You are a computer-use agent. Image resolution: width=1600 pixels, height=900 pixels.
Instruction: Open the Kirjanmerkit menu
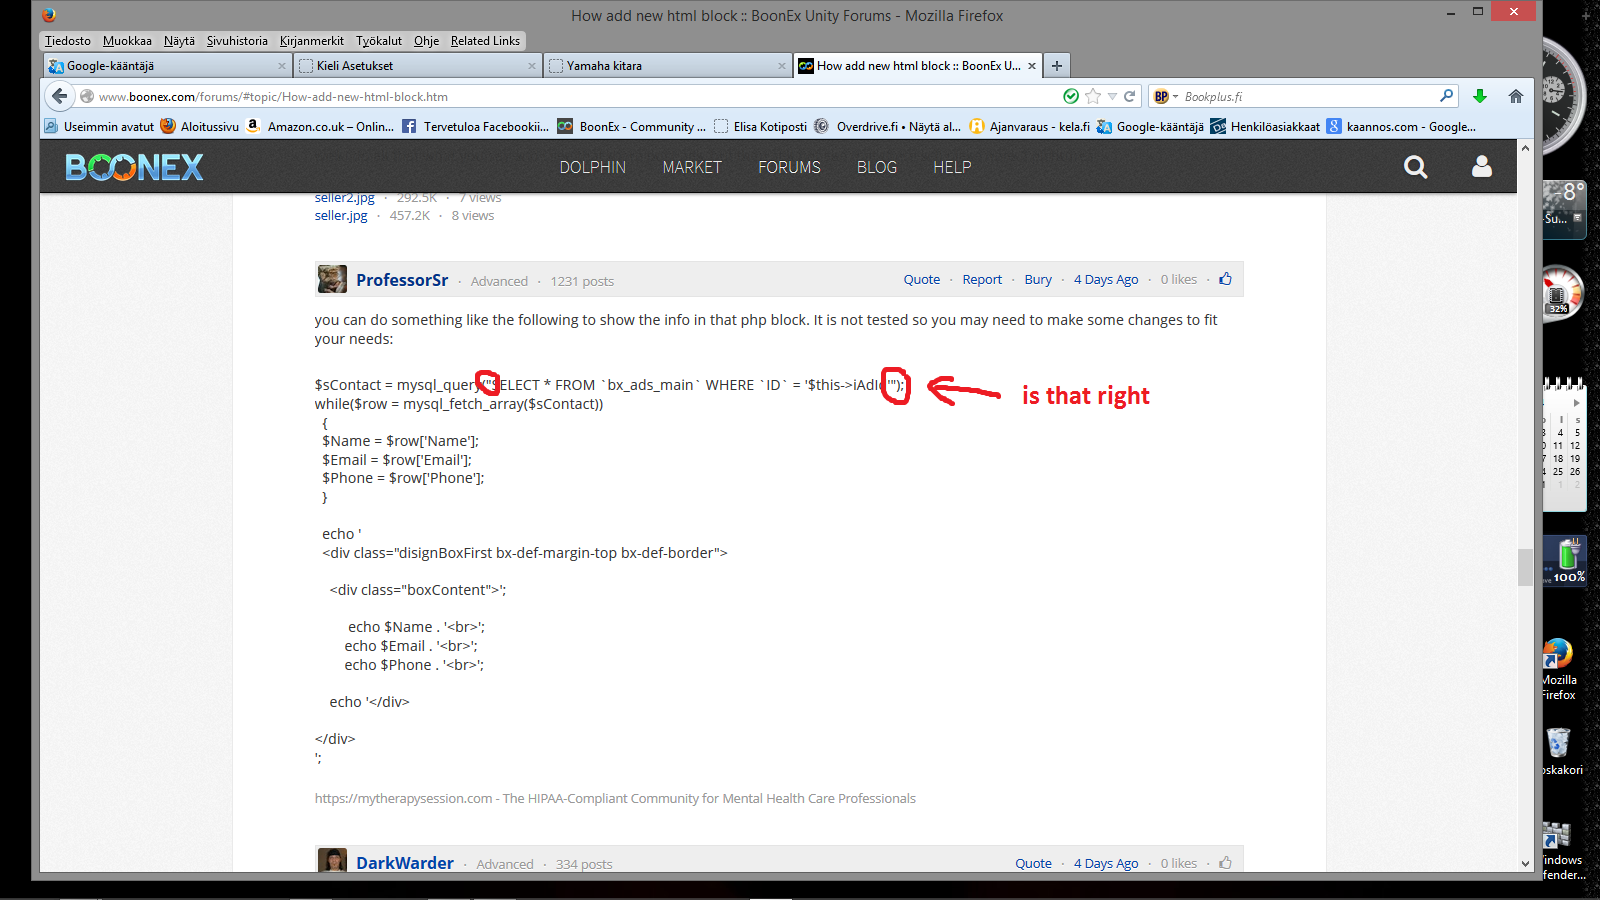(311, 41)
